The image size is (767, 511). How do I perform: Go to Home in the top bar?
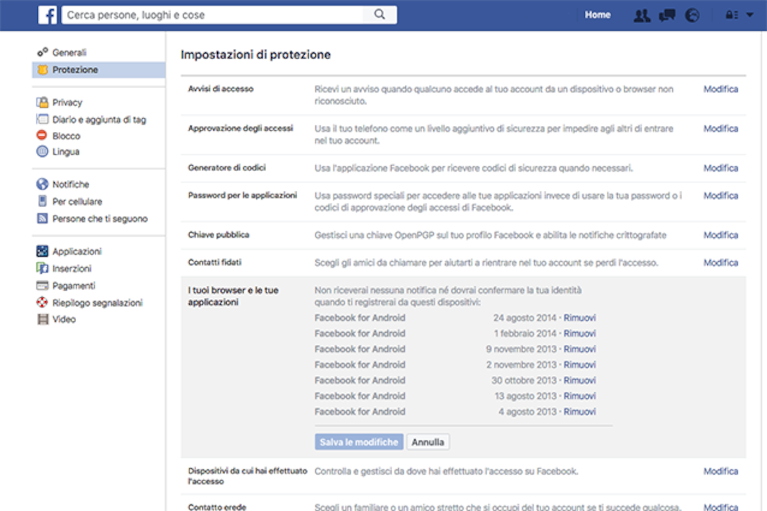click(x=597, y=15)
